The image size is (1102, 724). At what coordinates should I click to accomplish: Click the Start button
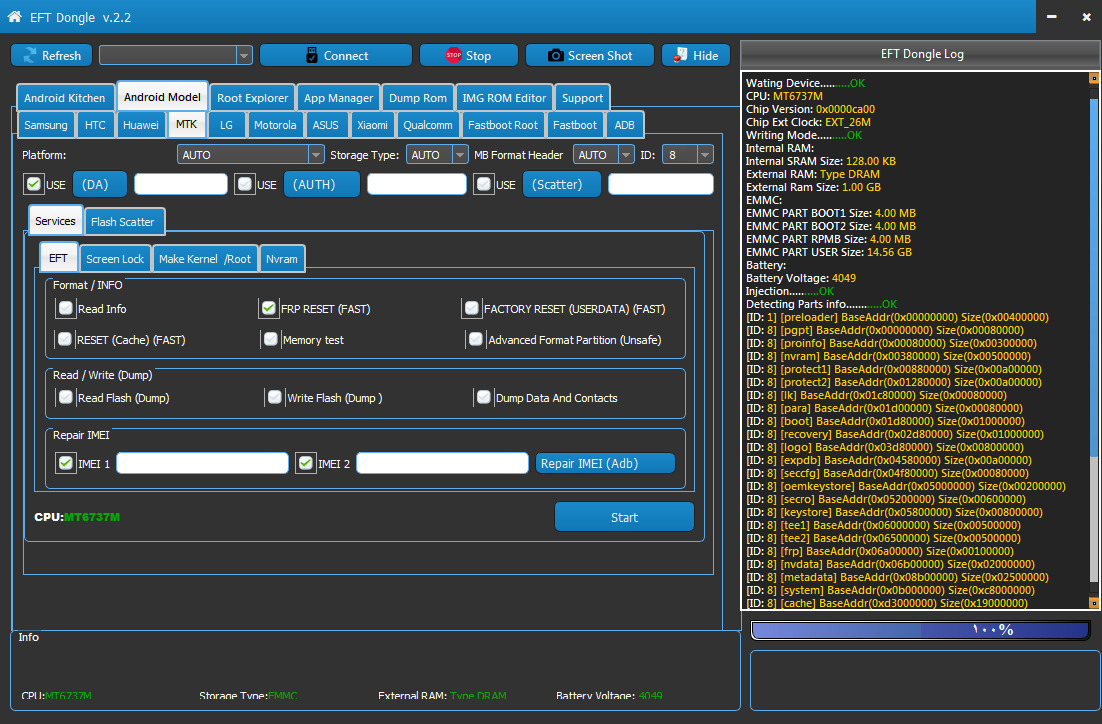click(624, 517)
